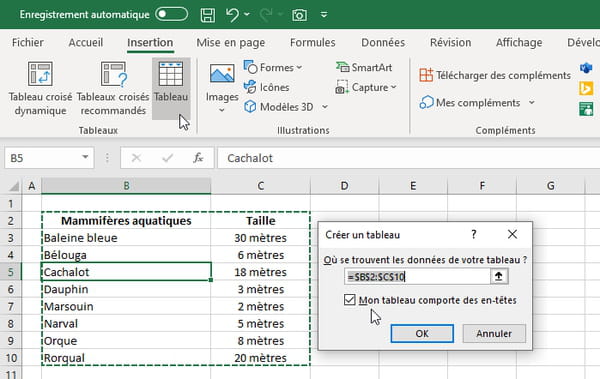Open the Fichier menu tab
This screenshot has height=379, width=600.
coord(28,42)
